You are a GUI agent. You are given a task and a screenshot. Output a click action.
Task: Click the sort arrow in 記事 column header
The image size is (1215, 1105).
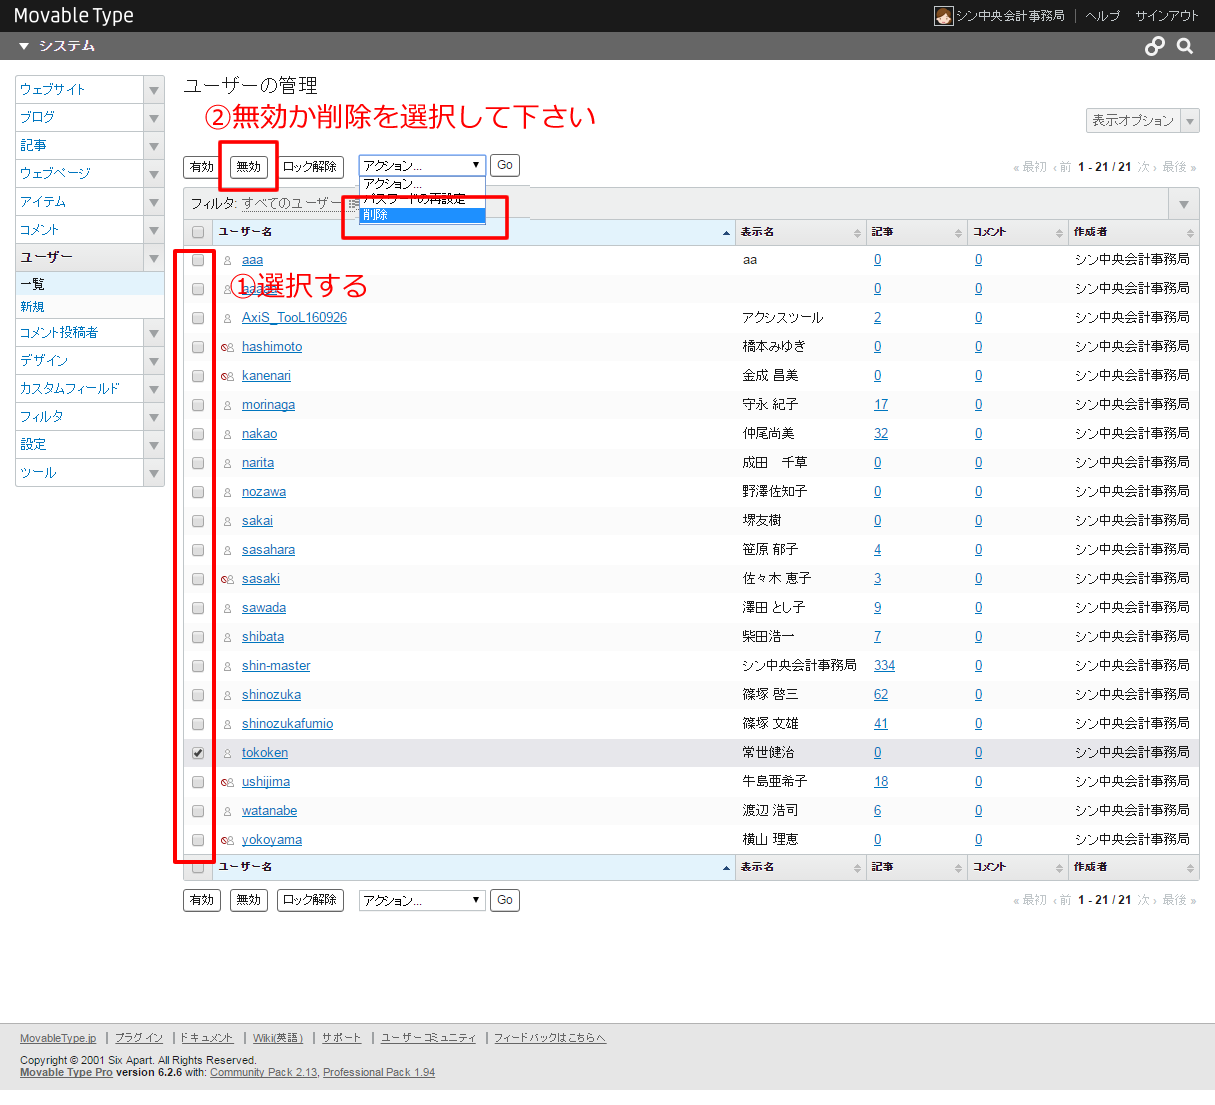(x=958, y=233)
